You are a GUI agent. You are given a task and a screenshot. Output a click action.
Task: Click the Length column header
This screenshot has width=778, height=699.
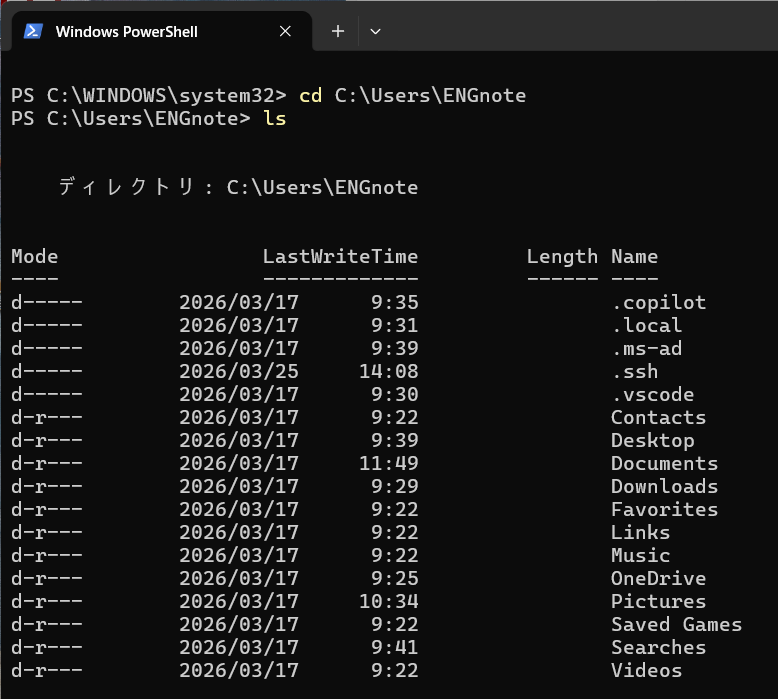(x=562, y=256)
